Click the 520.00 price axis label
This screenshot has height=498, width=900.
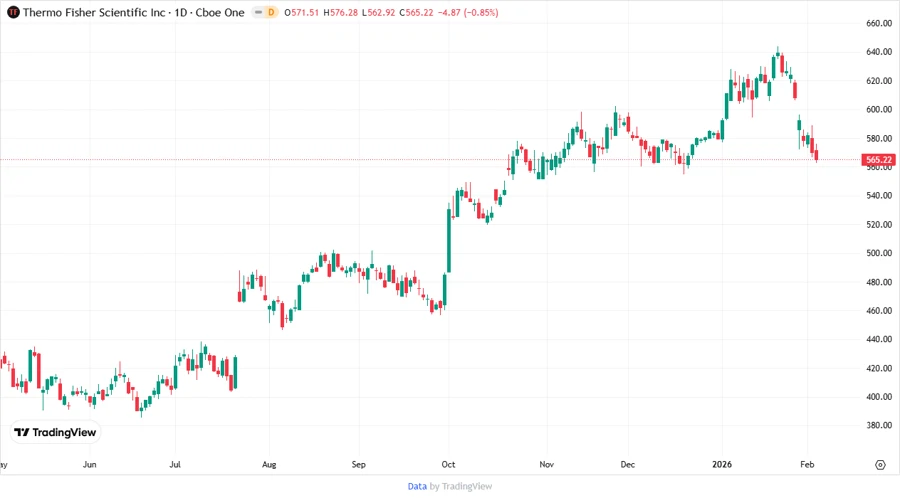click(x=879, y=224)
